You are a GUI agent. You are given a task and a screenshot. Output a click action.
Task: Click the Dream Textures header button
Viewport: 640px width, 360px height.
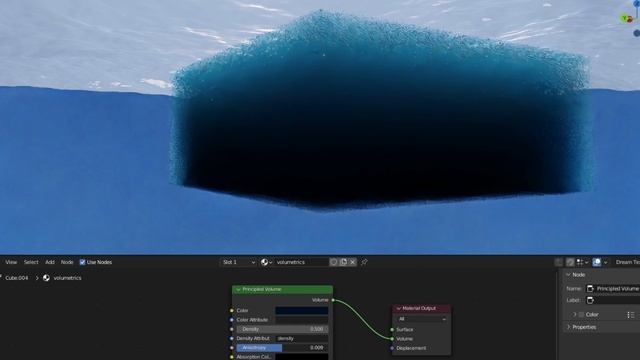click(x=627, y=262)
